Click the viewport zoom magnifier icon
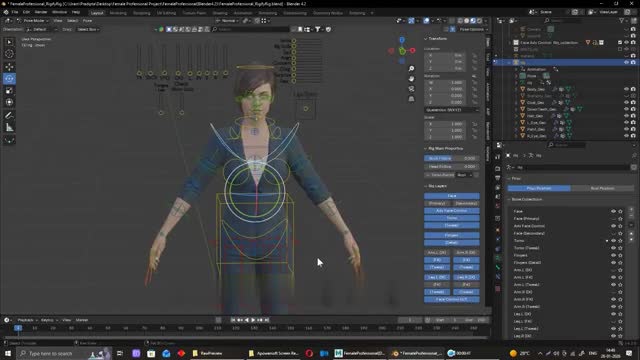640x360 pixels. 411,69
